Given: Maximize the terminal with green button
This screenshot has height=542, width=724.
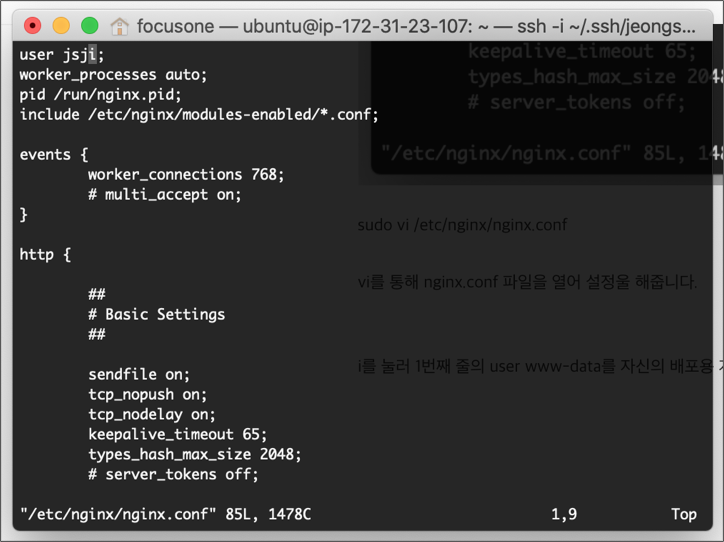Looking at the screenshot, I should (x=90, y=26).
